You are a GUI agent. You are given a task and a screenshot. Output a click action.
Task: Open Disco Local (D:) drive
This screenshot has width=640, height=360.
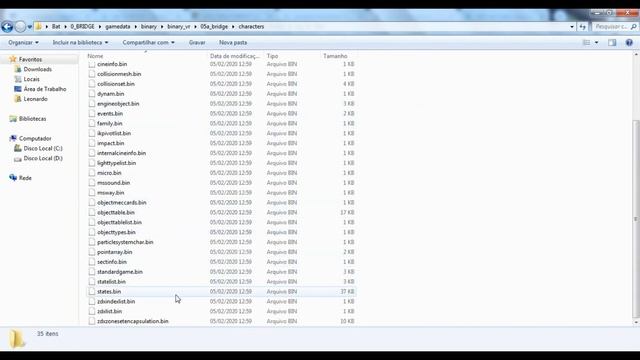tap(43, 158)
